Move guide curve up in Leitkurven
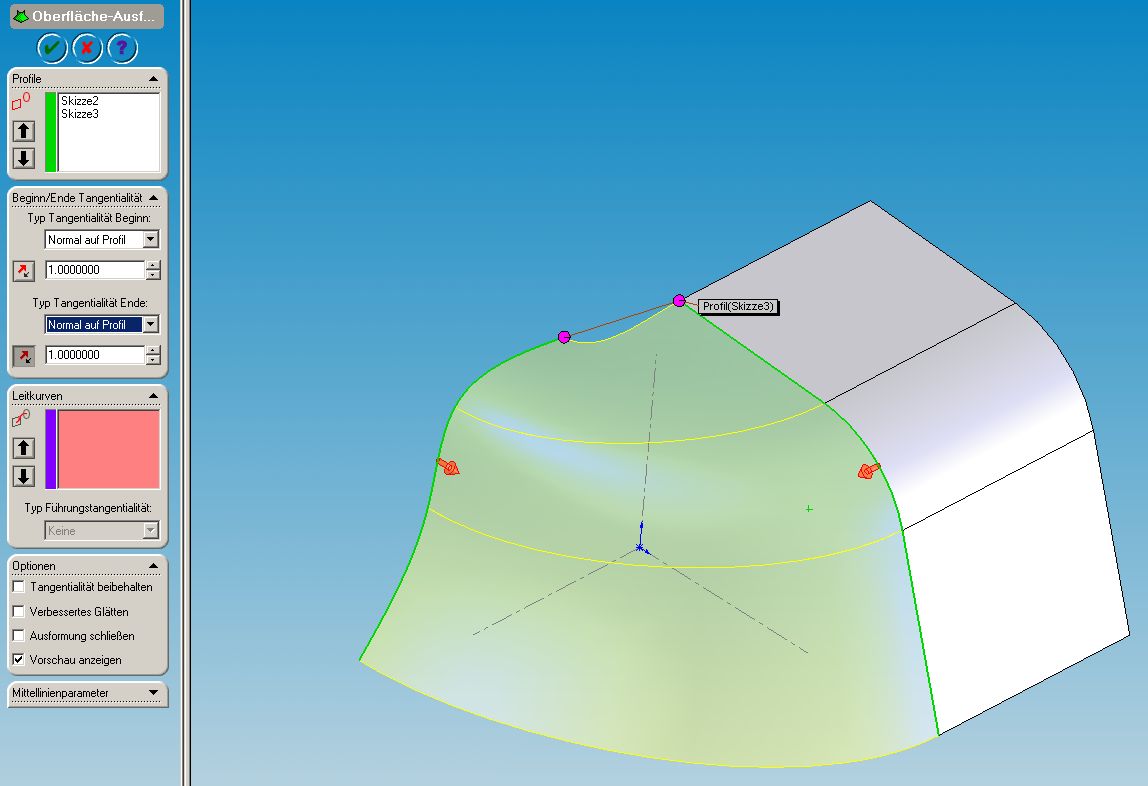Viewport: 1148px width, 786px height. pos(23,448)
